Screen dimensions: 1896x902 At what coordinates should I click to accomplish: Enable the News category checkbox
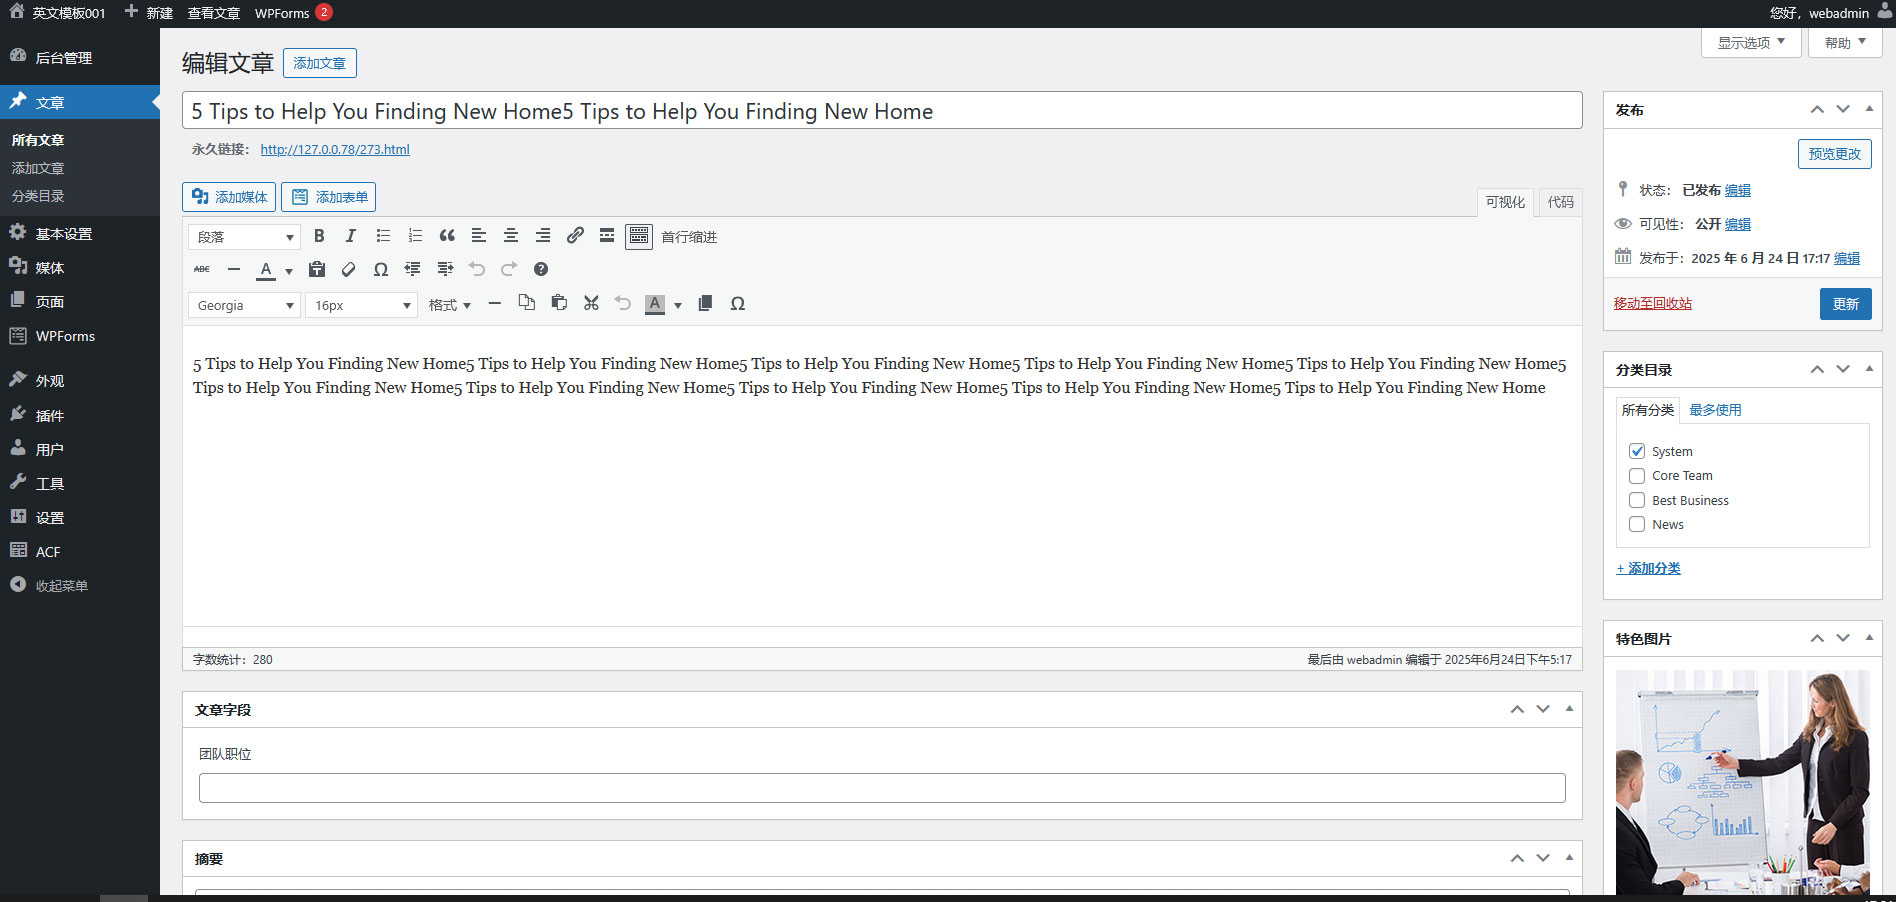1637,524
